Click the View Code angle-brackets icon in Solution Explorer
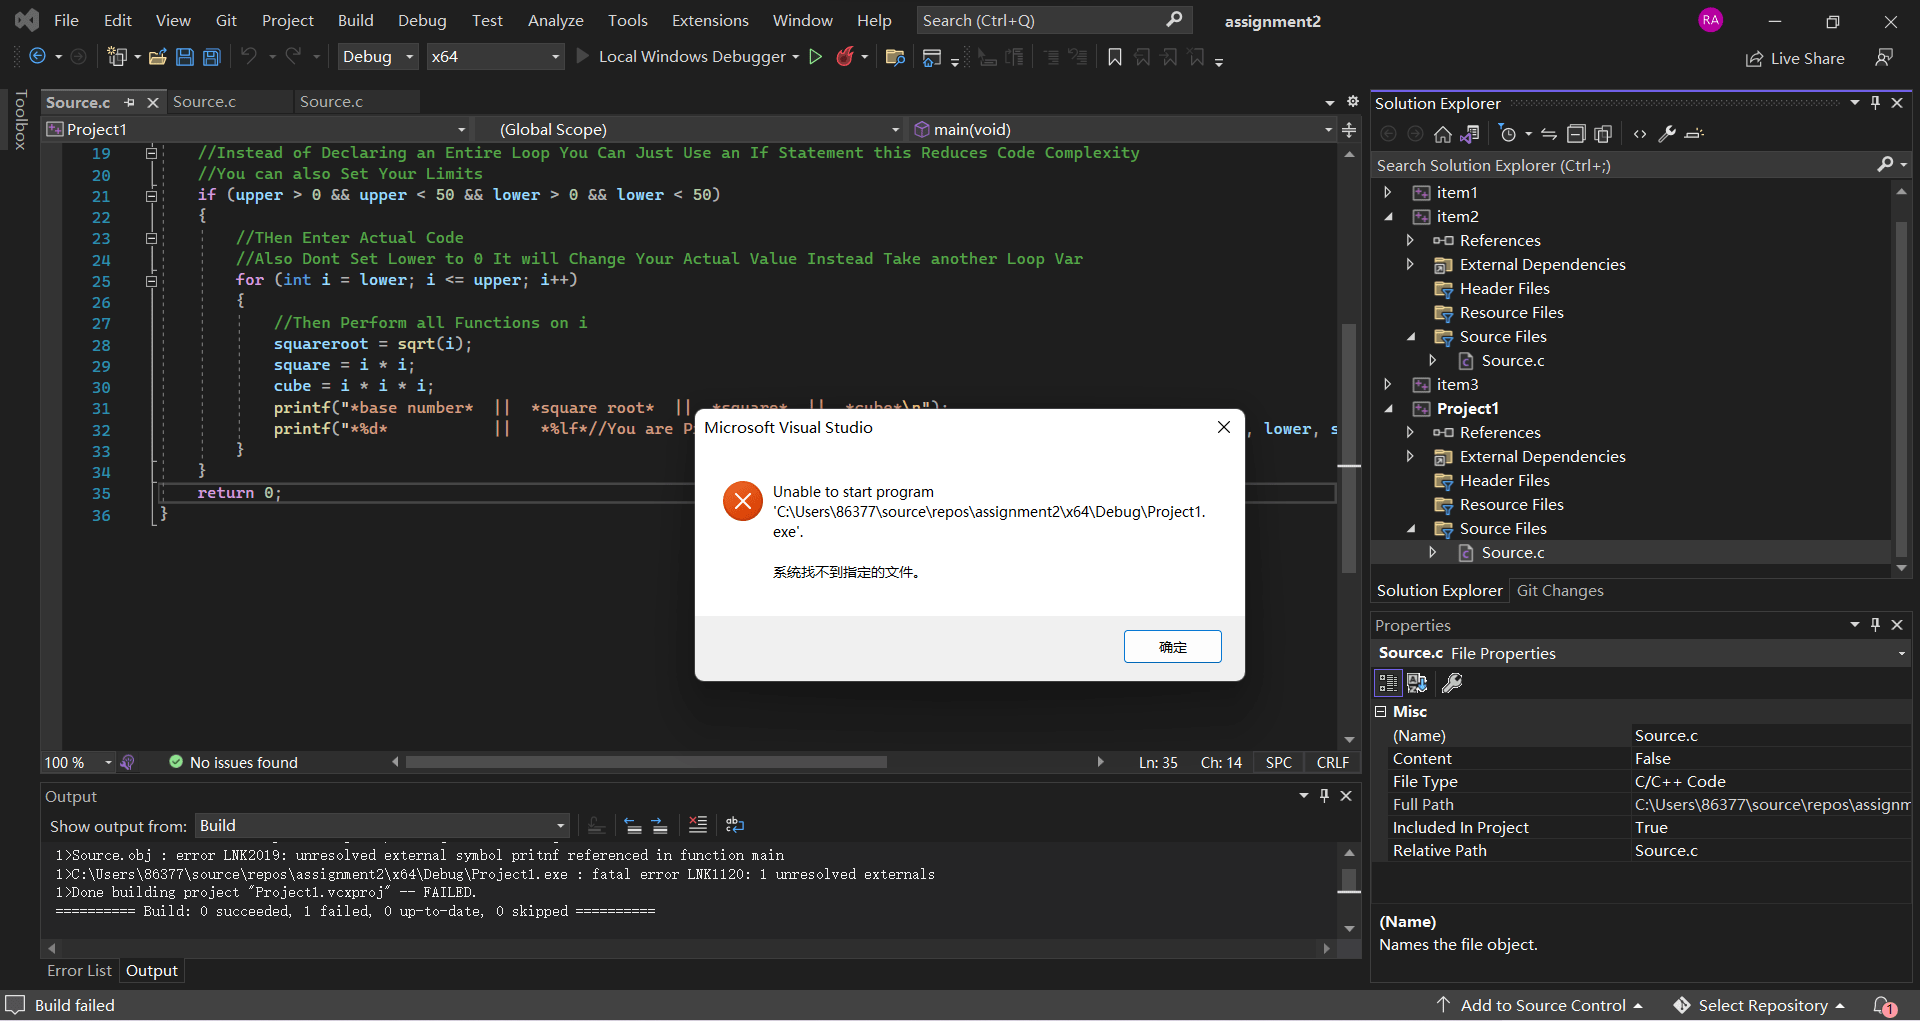The width and height of the screenshot is (1920, 1021). tap(1640, 134)
